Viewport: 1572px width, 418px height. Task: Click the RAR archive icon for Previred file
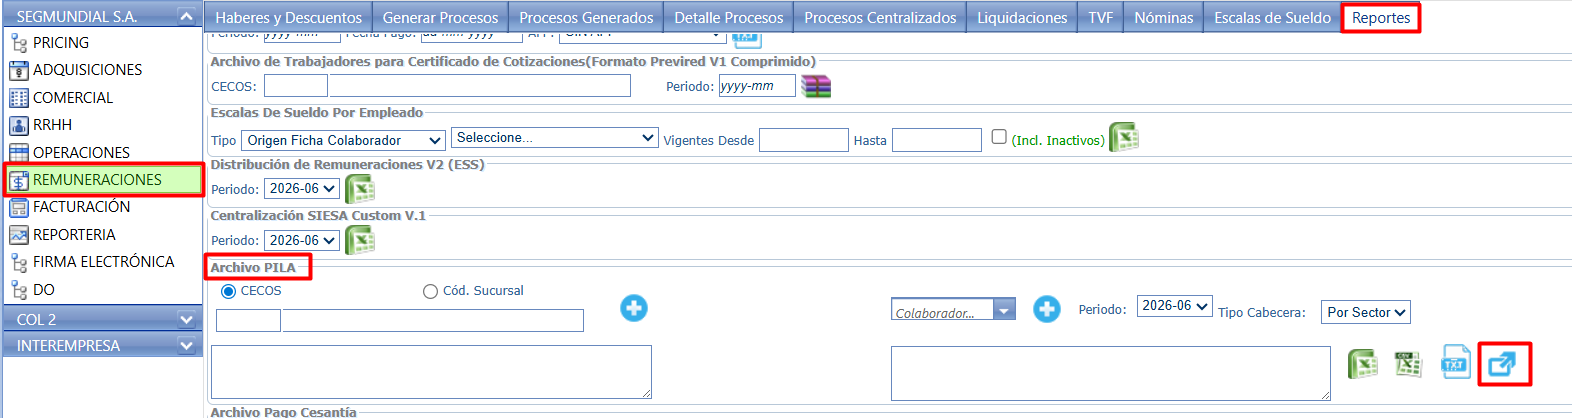point(816,86)
